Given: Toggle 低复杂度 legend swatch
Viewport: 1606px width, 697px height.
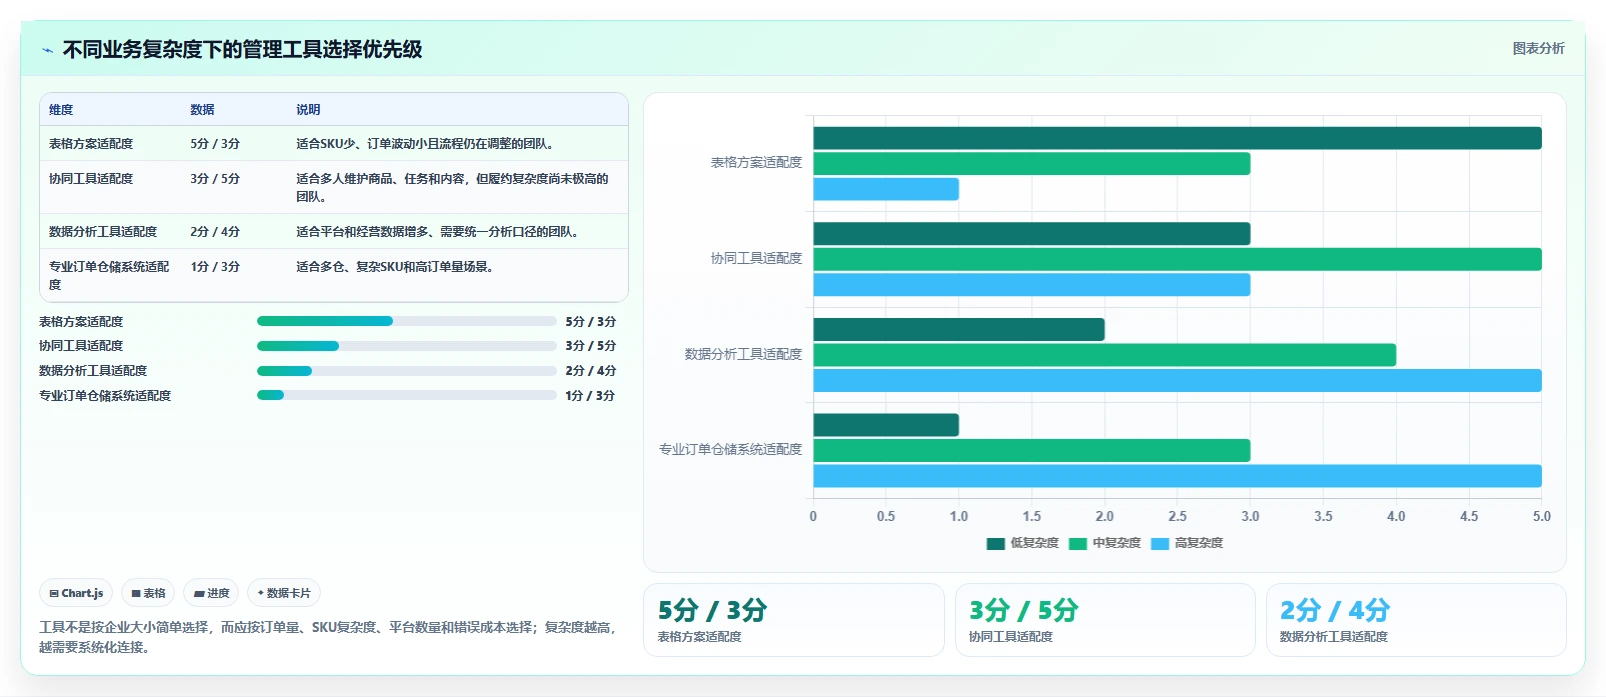Looking at the screenshot, I should pos(995,543).
